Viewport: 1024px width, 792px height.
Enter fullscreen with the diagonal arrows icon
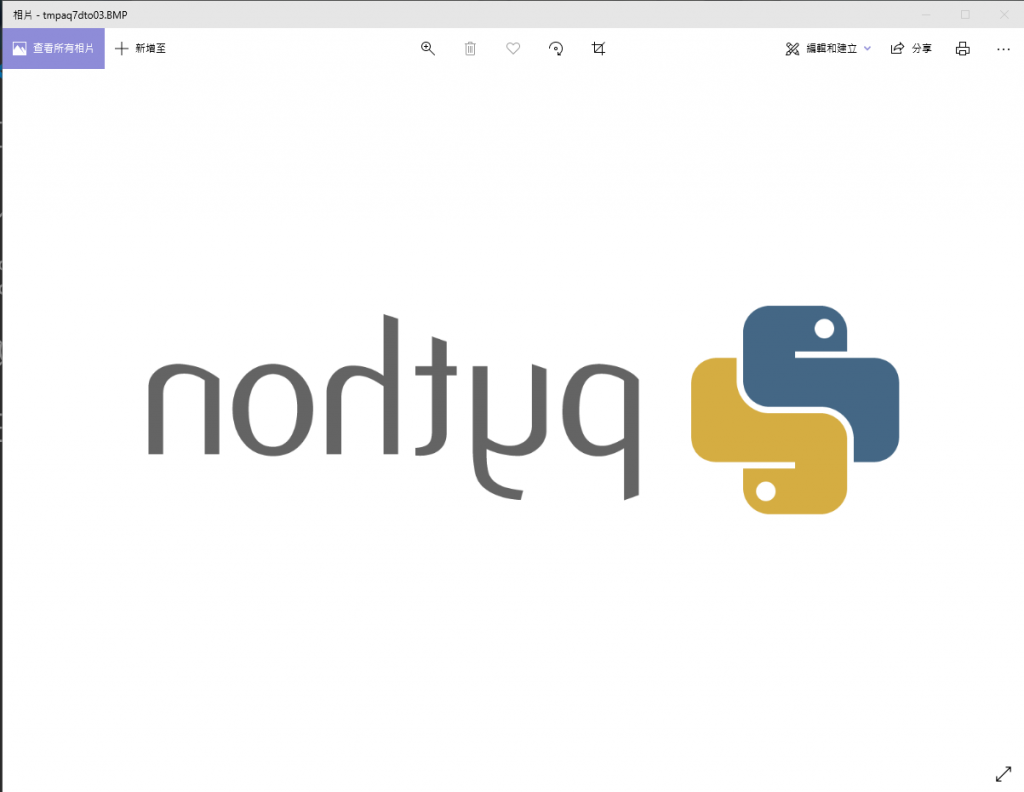pyautogui.click(x=1003, y=774)
